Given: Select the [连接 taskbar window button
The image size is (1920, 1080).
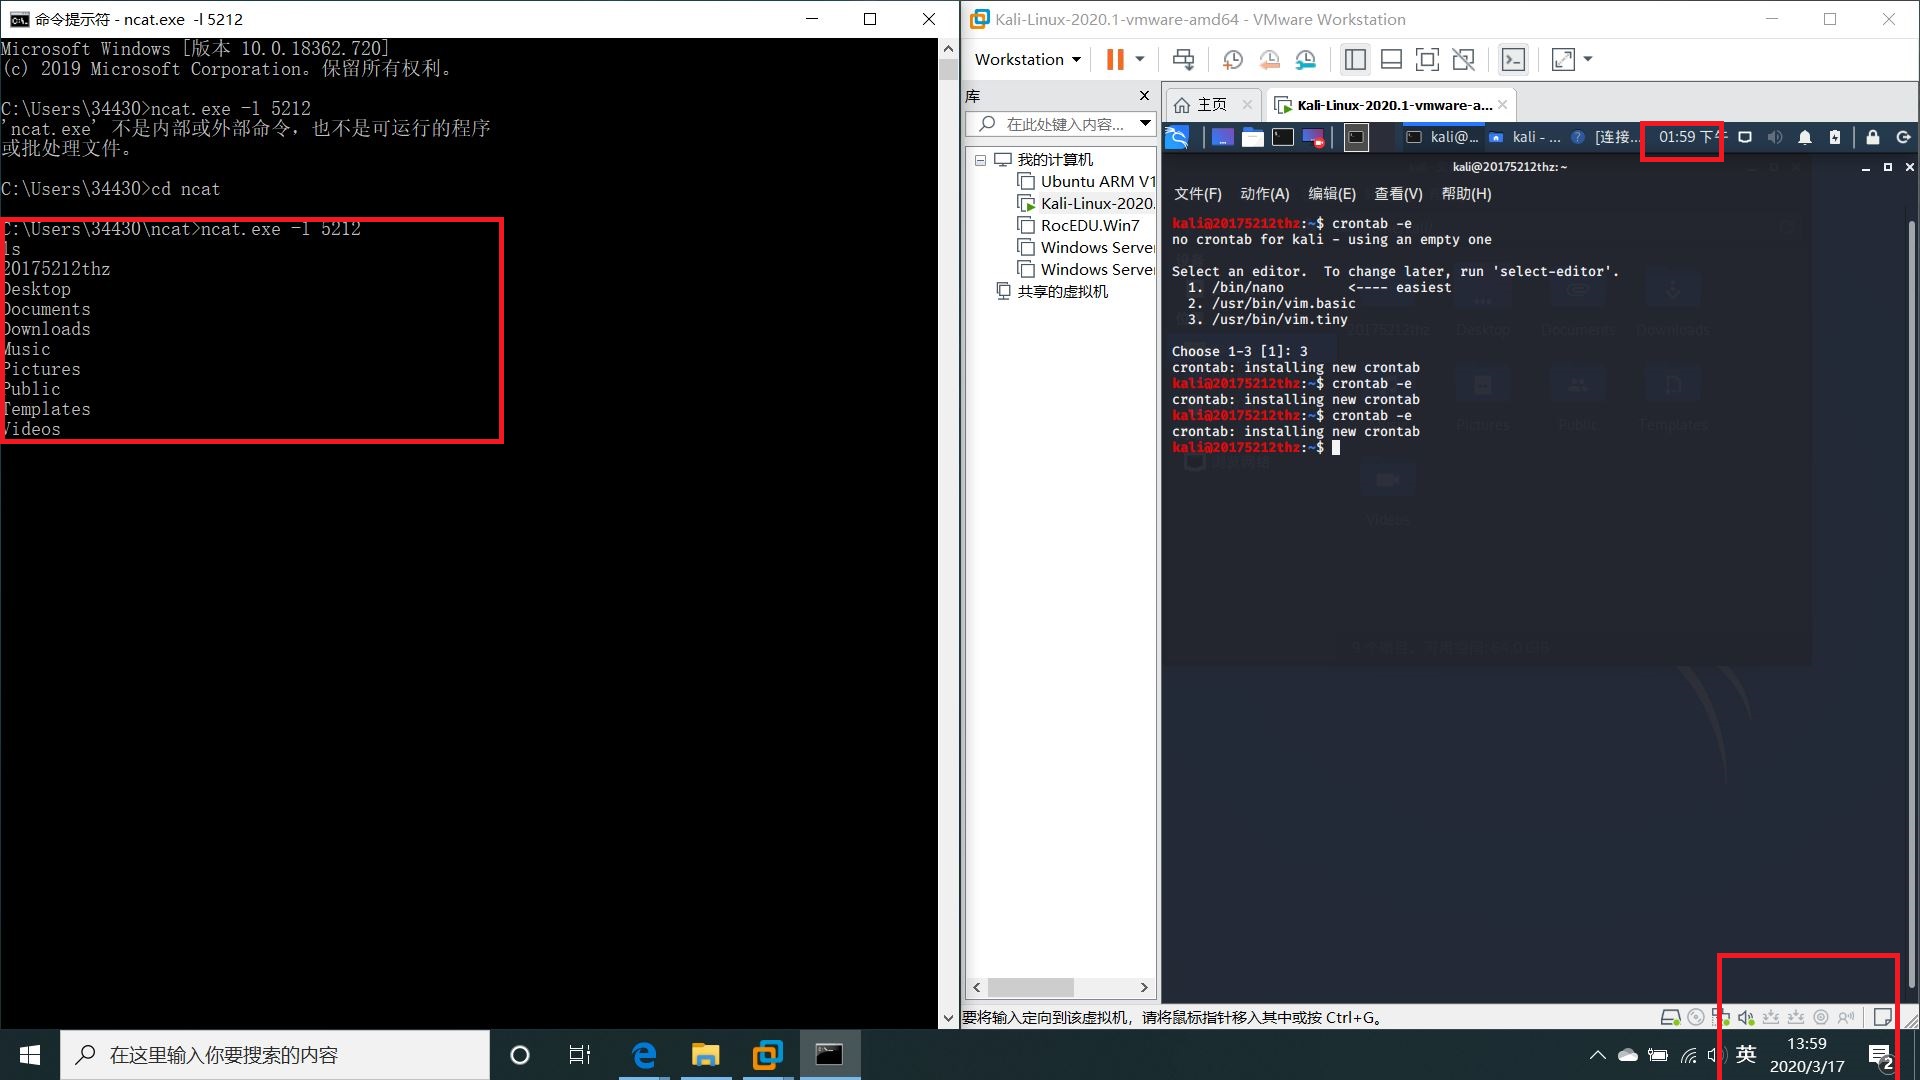Looking at the screenshot, I should 1604,137.
